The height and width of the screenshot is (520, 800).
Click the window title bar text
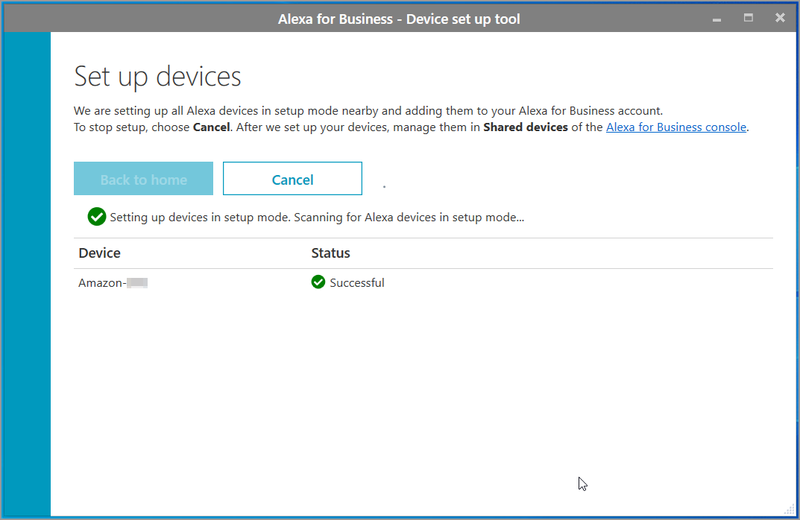399,19
